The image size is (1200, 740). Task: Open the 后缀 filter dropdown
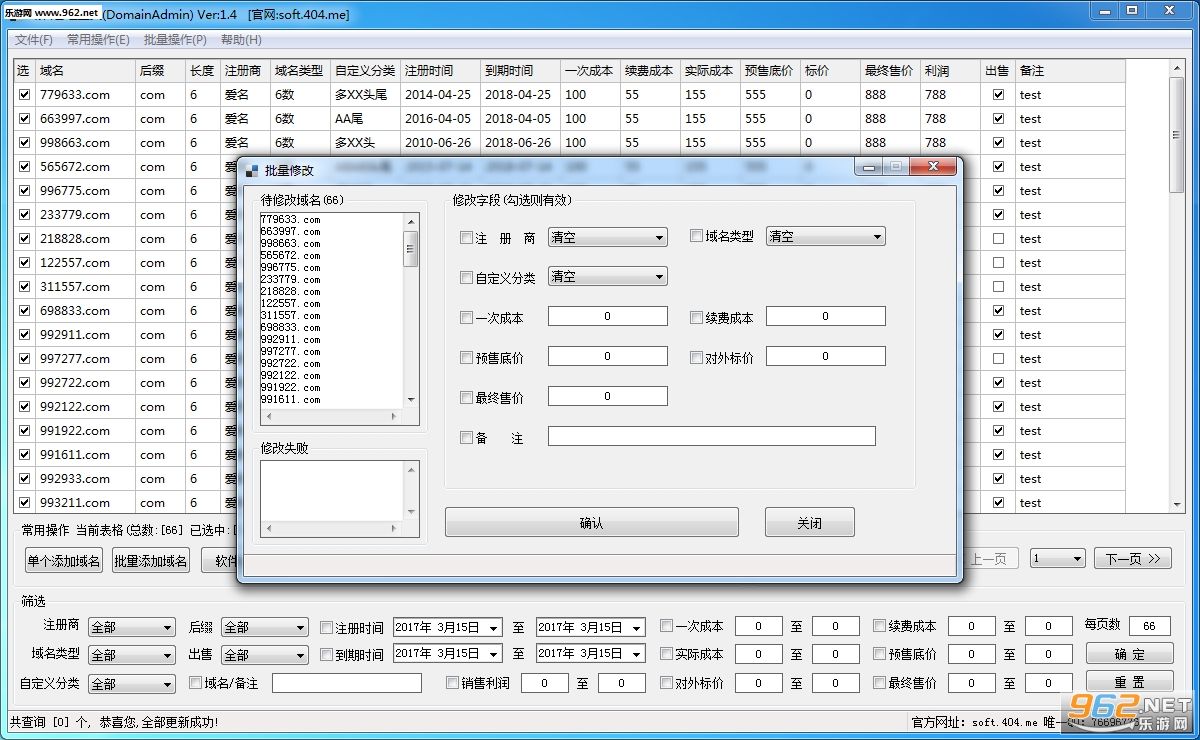(265, 627)
